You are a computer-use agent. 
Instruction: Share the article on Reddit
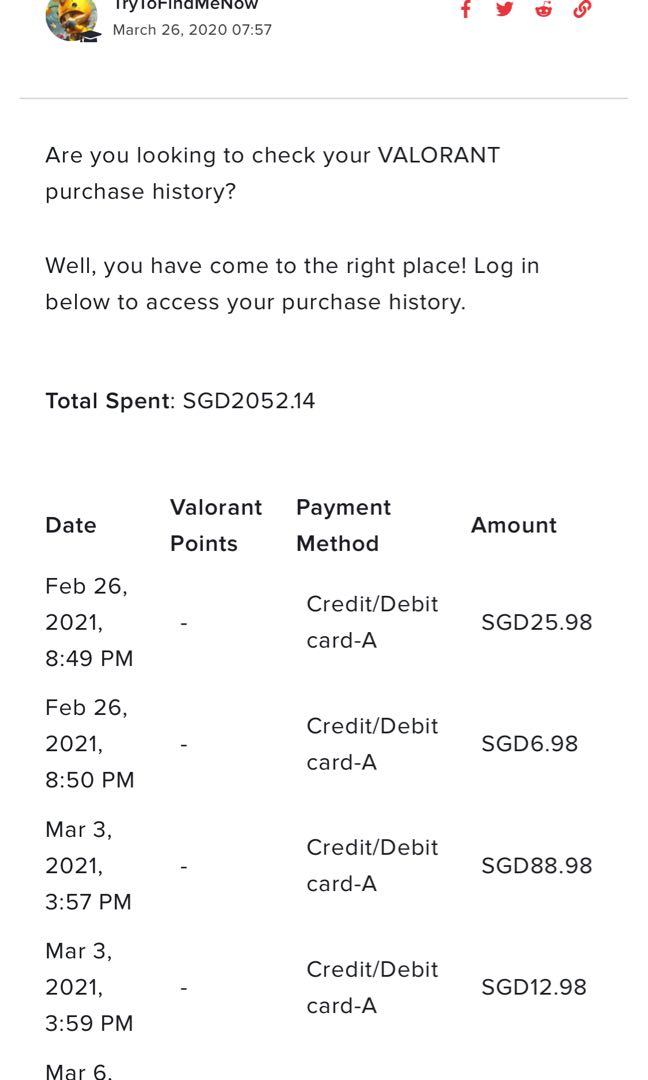[x=543, y=10]
